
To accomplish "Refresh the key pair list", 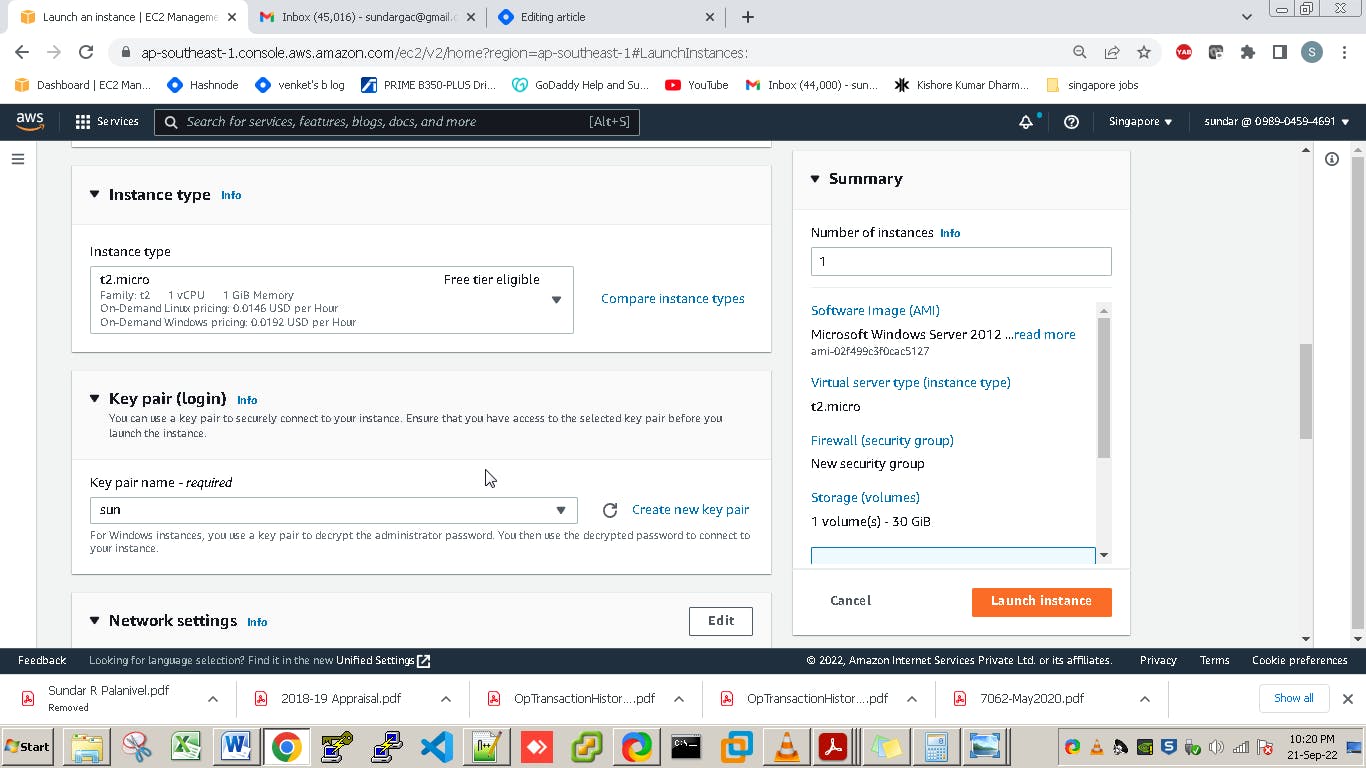I will click(610, 510).
